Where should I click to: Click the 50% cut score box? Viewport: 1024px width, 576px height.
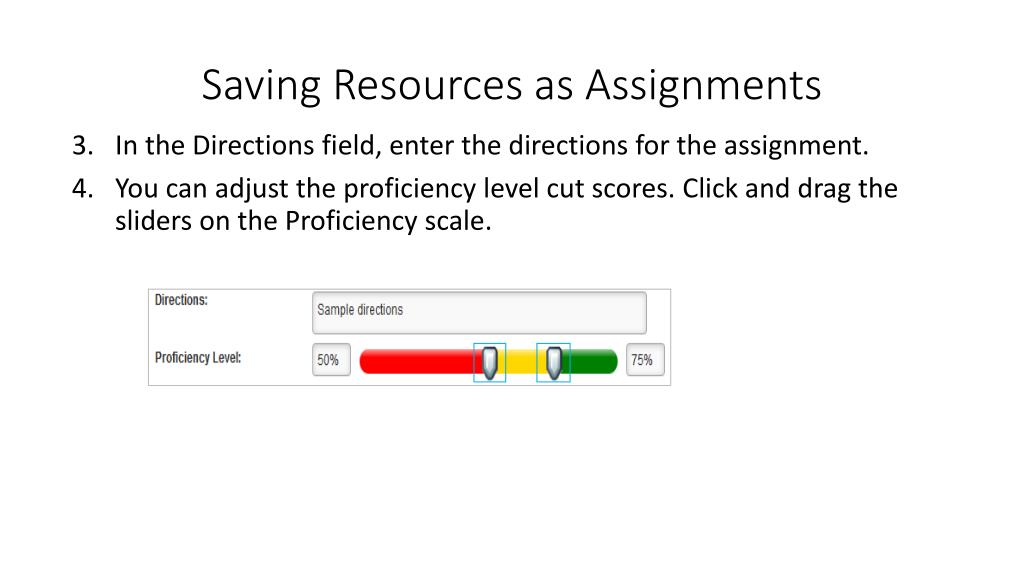pyautogui.click(x=331, y=360)
